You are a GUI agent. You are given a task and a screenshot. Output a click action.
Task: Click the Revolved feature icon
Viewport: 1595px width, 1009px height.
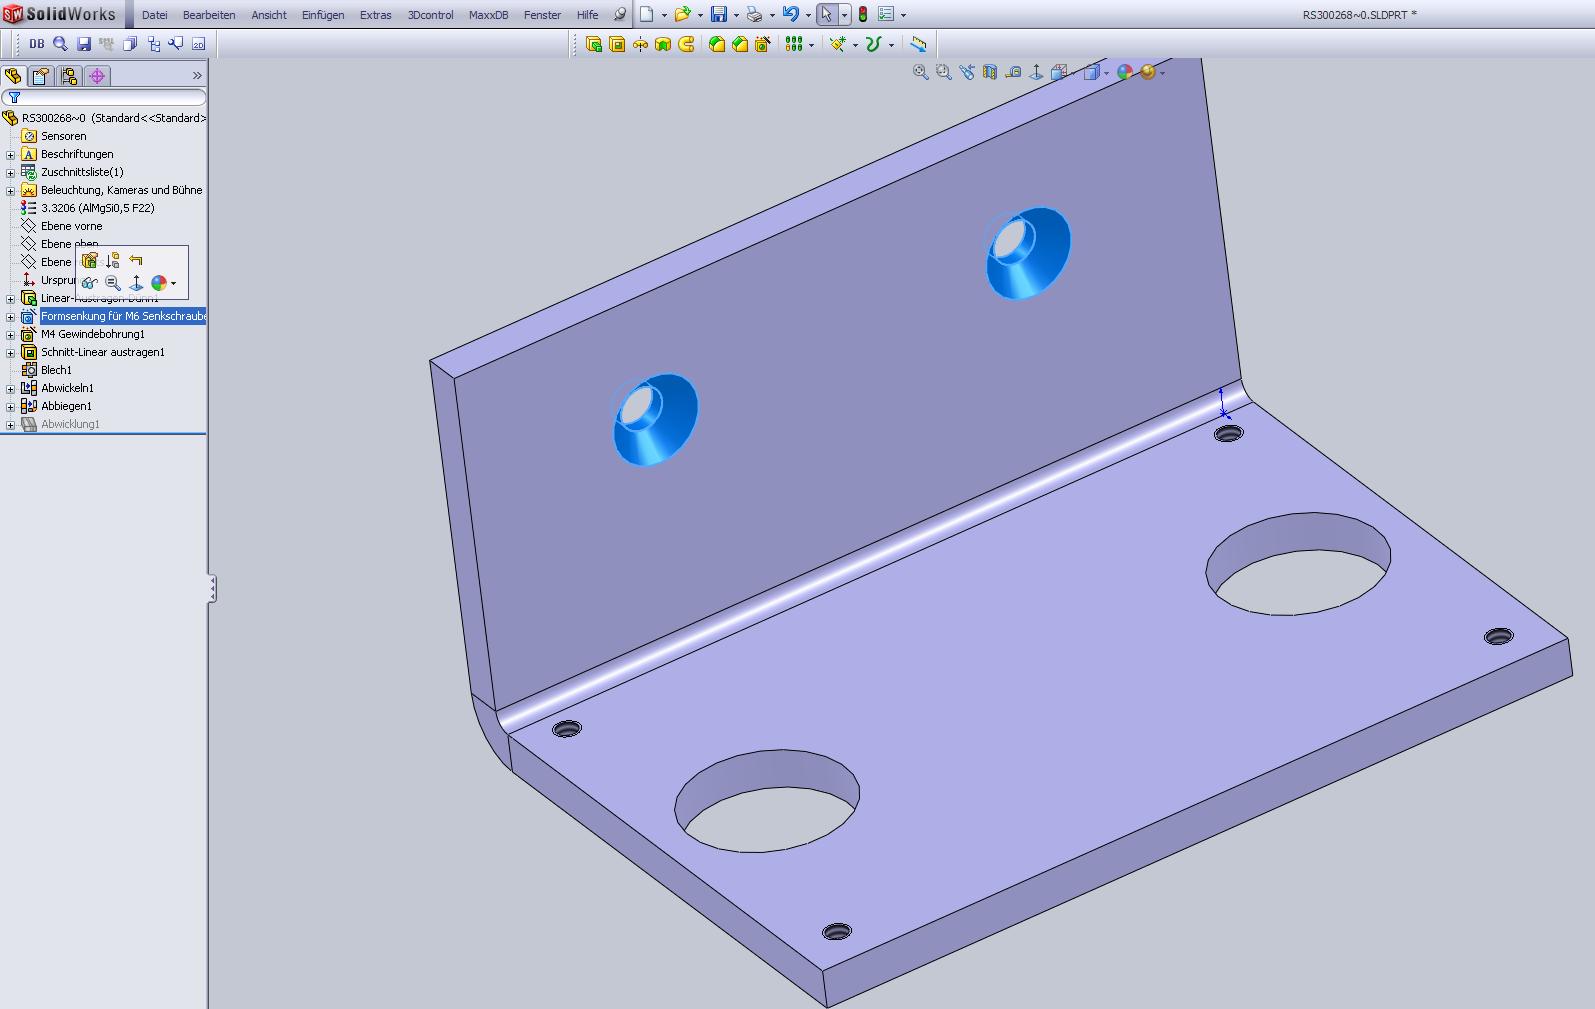pos(640,44)
